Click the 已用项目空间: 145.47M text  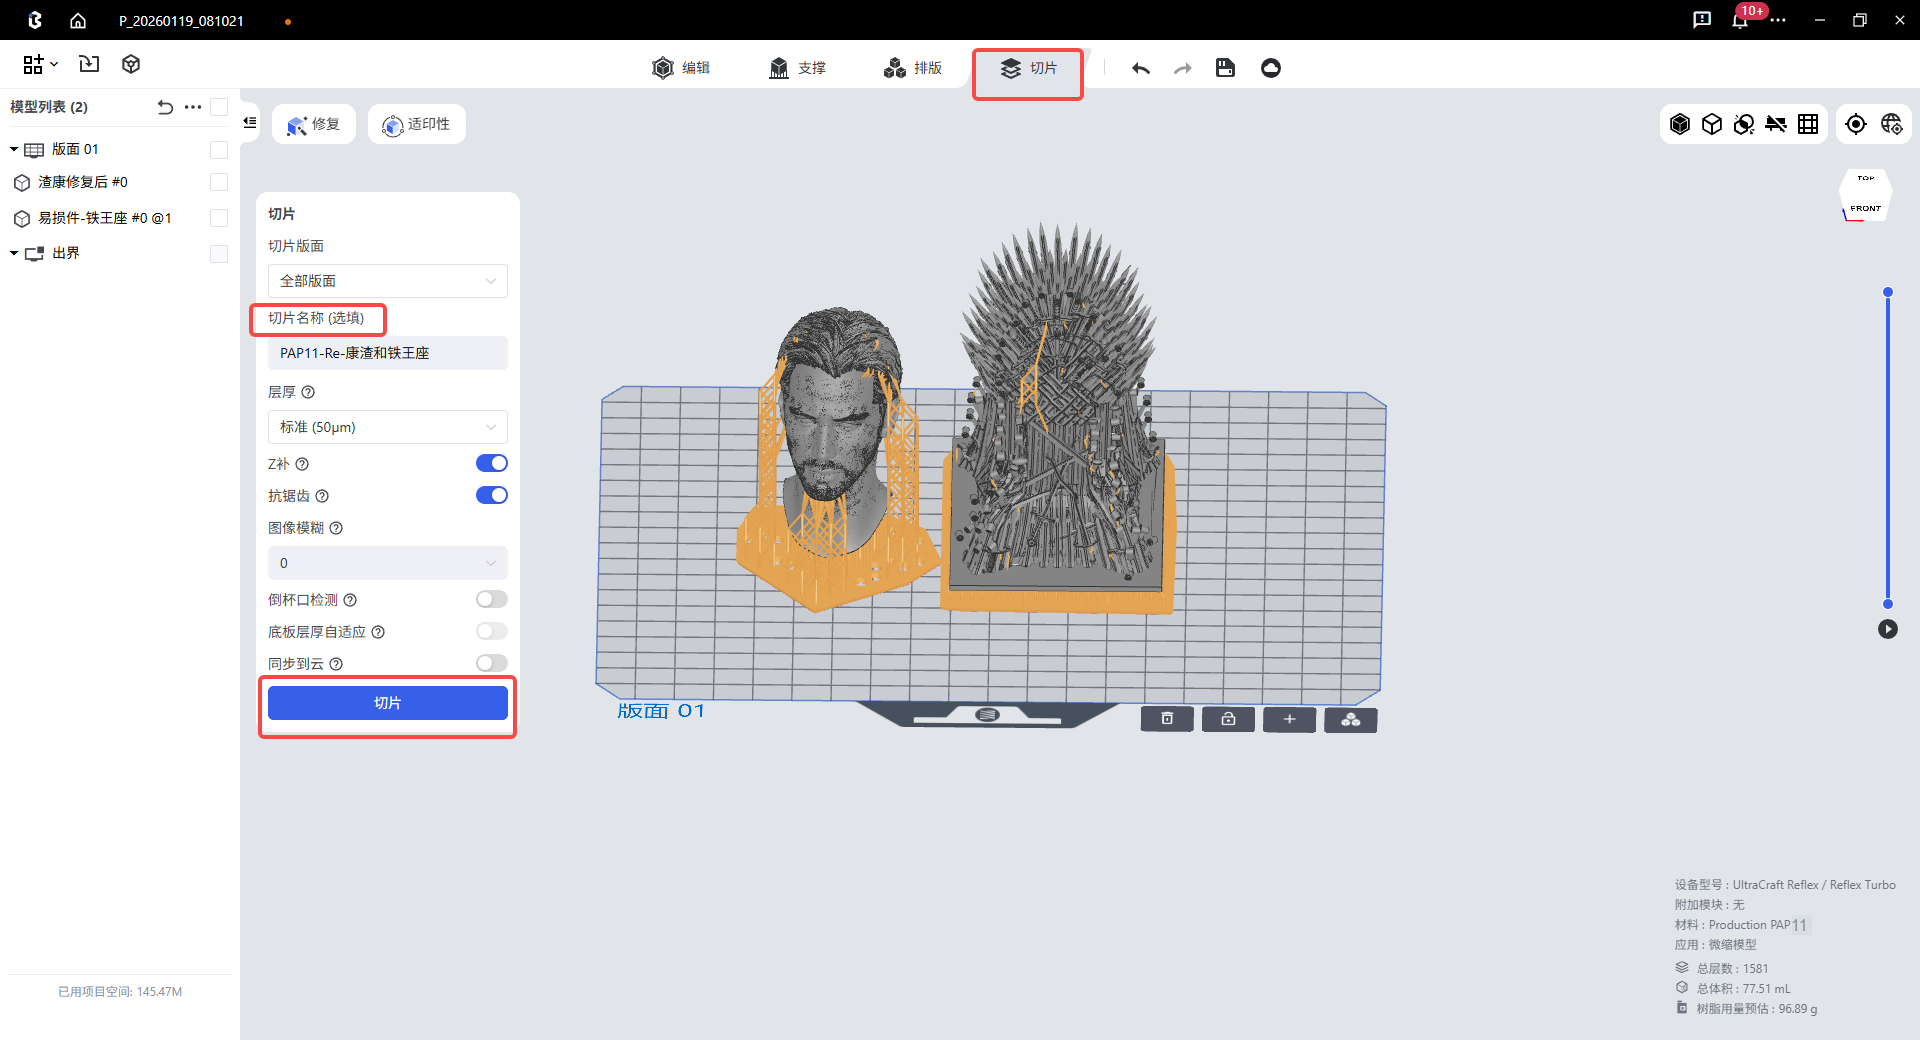click(120, 992)
